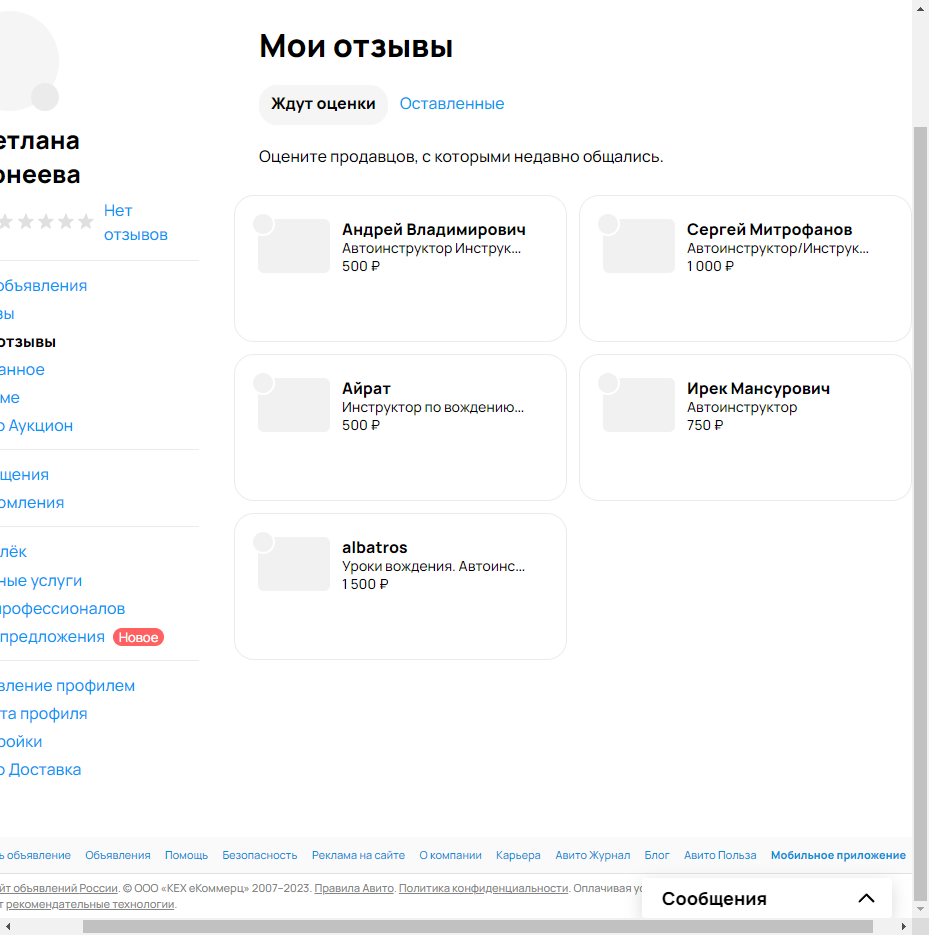
Task: Open Андрей Владимирович seller card name
Action: (433, 230)
